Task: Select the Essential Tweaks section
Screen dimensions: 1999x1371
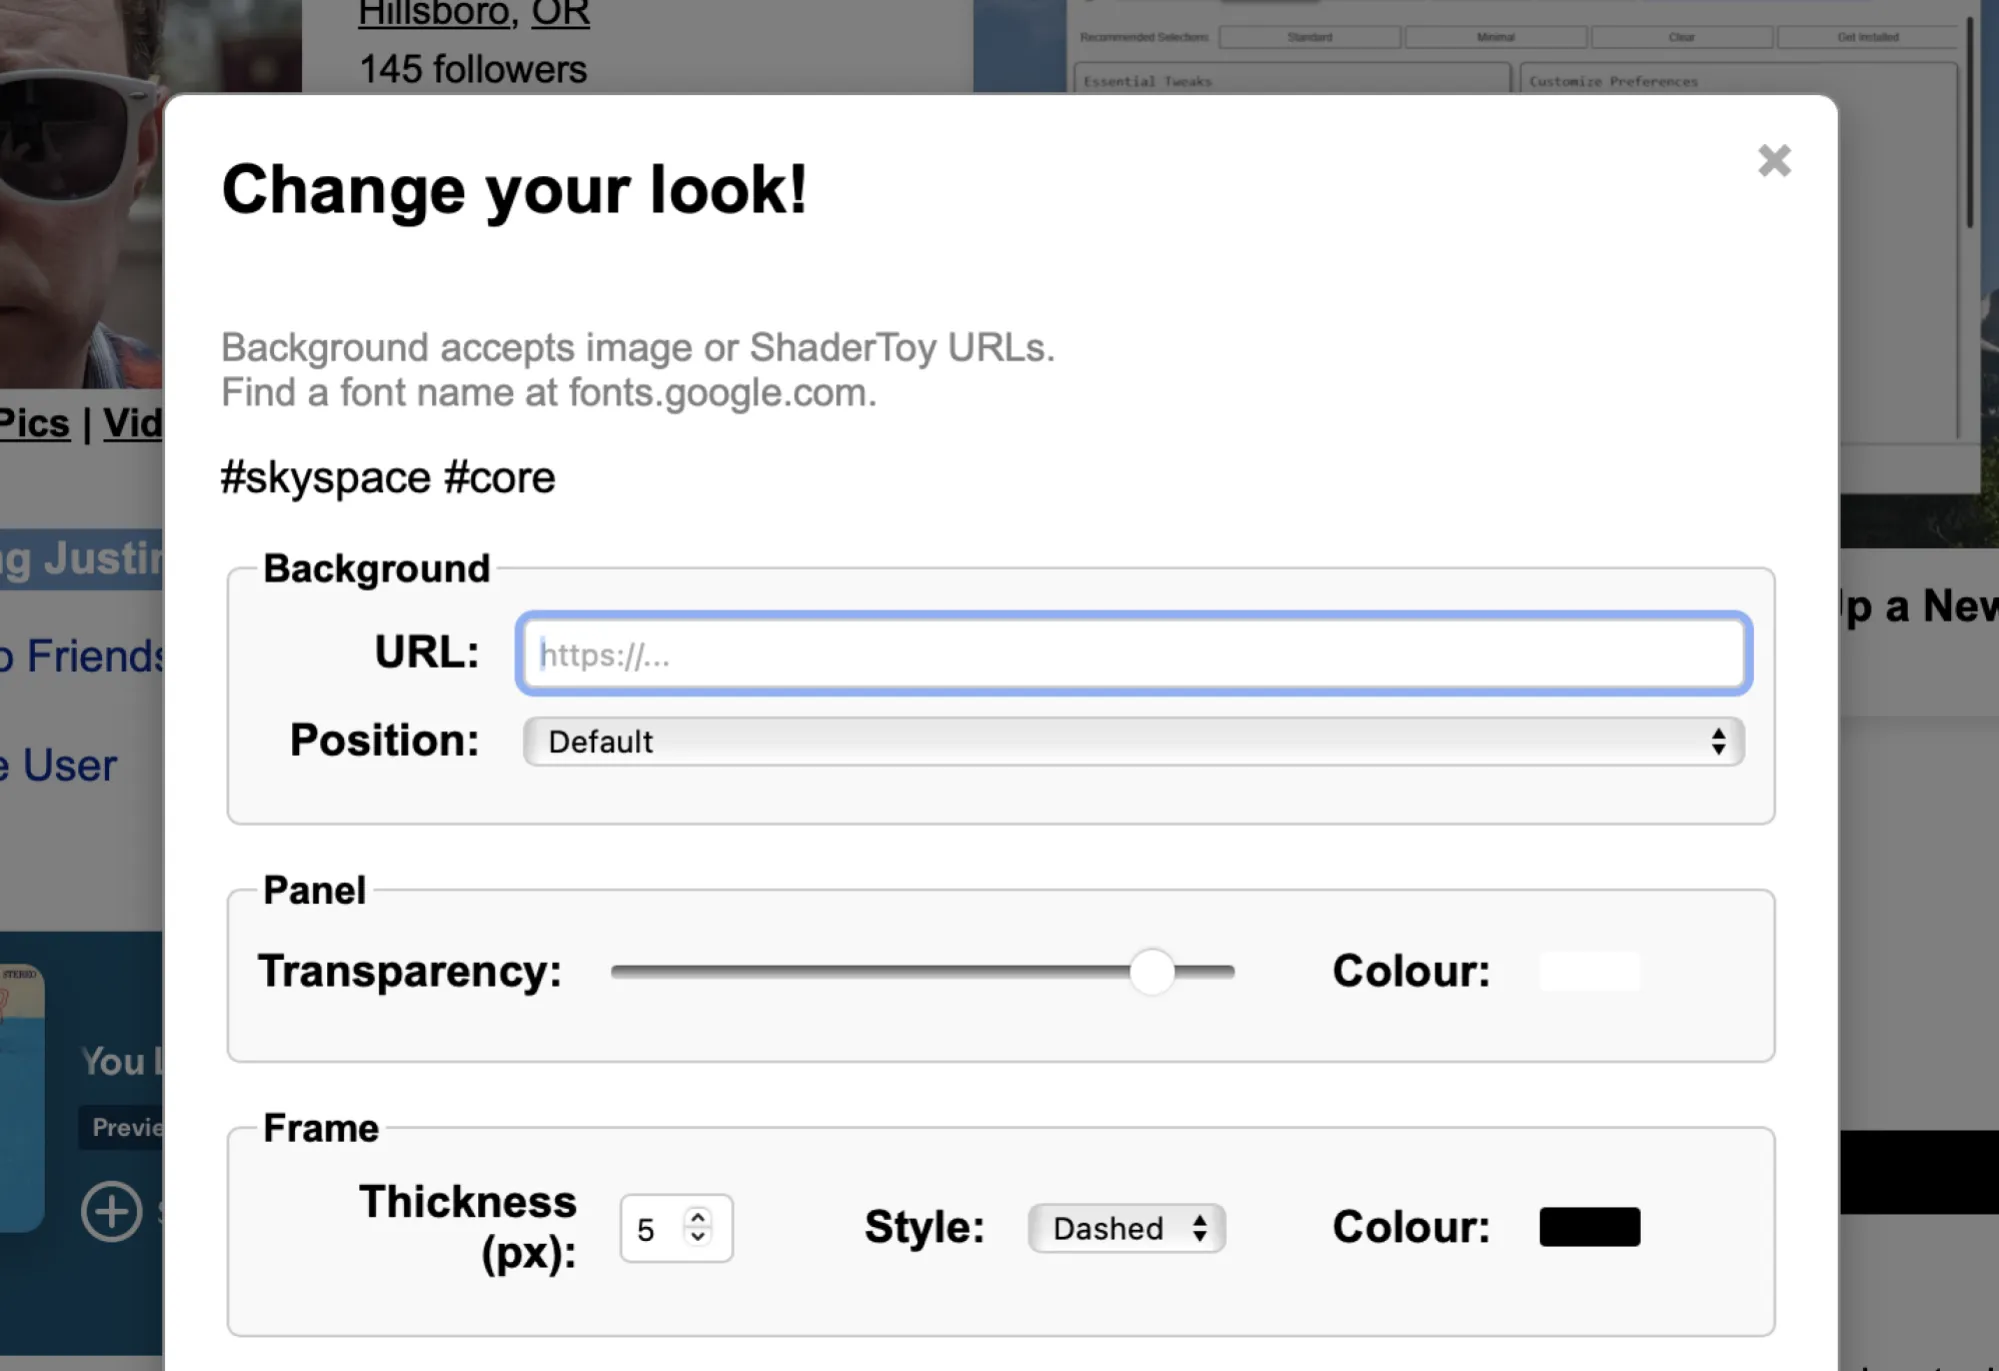Action: (1146, 81)
